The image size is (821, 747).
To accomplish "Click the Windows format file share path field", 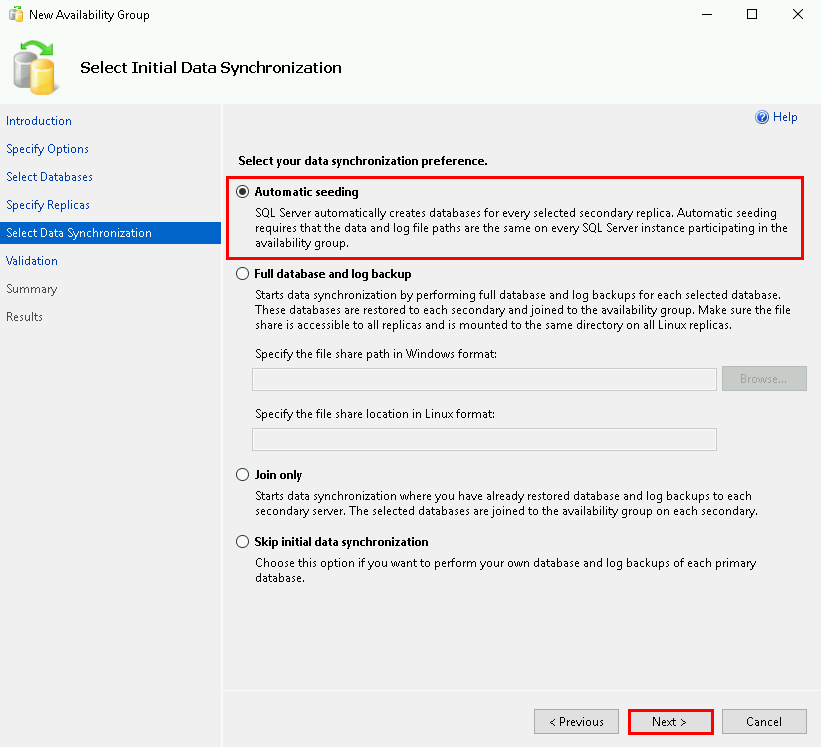I will tap(484, 379).
